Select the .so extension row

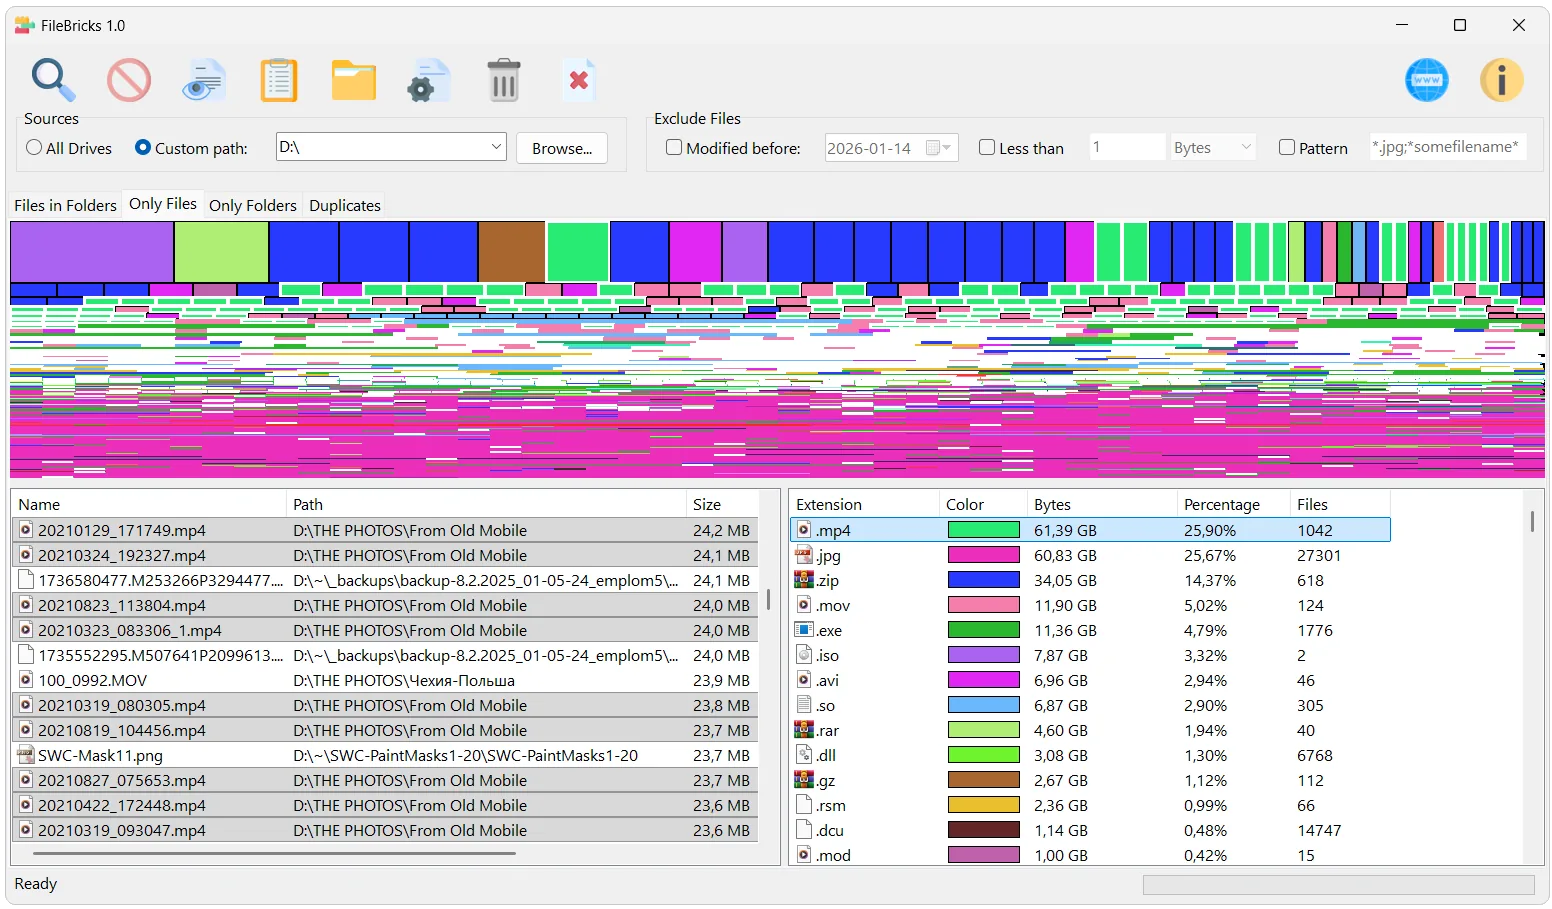1090,705
